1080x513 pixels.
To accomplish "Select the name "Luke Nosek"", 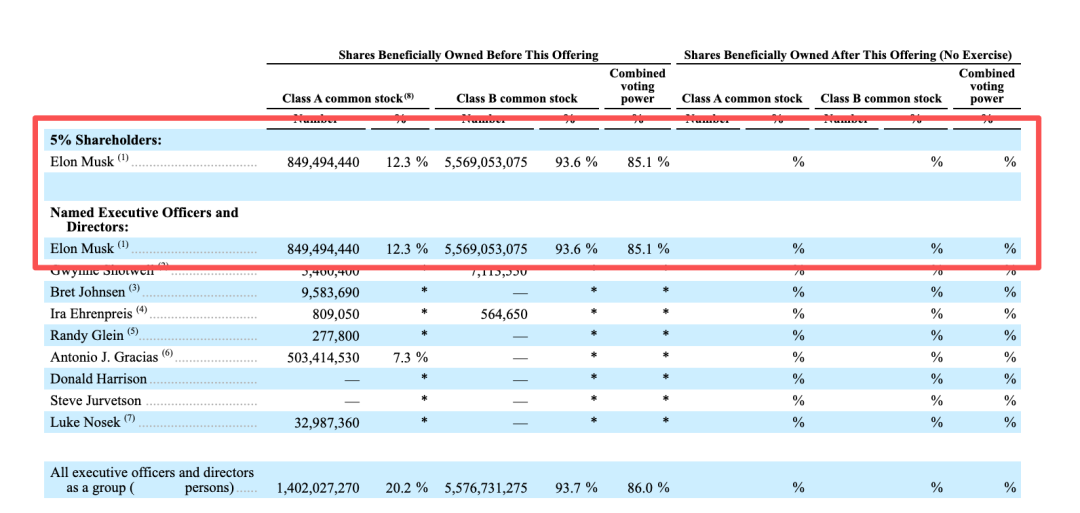I will tap(84, 421).
